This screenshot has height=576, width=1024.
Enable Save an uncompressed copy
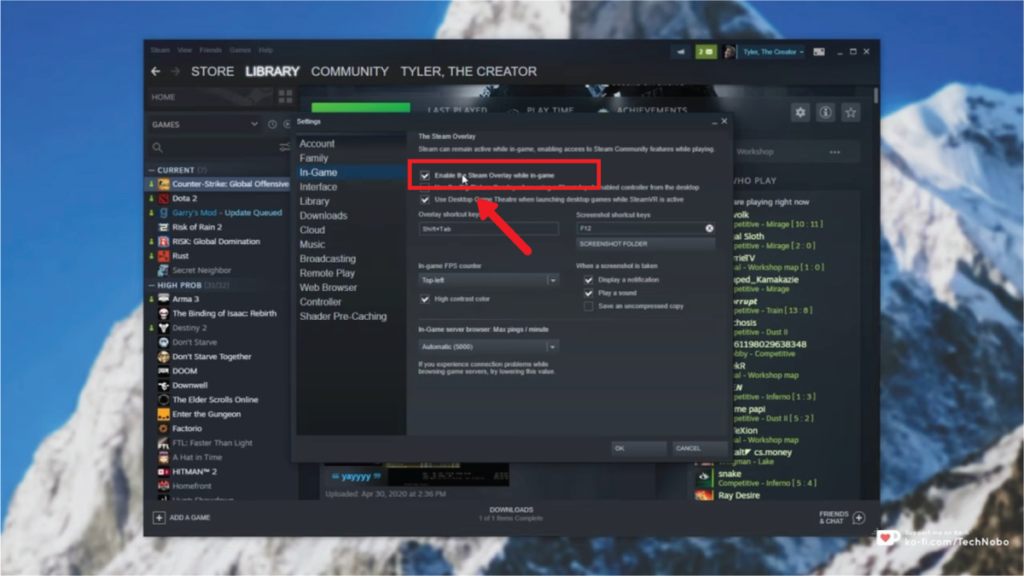point(588,306)
